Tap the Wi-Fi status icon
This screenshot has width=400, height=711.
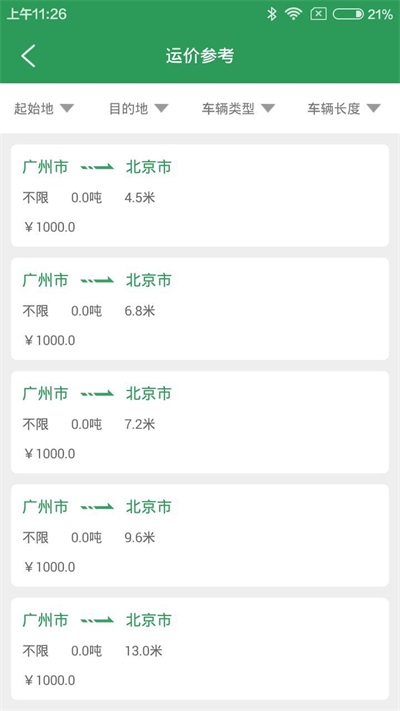(293, 15)
